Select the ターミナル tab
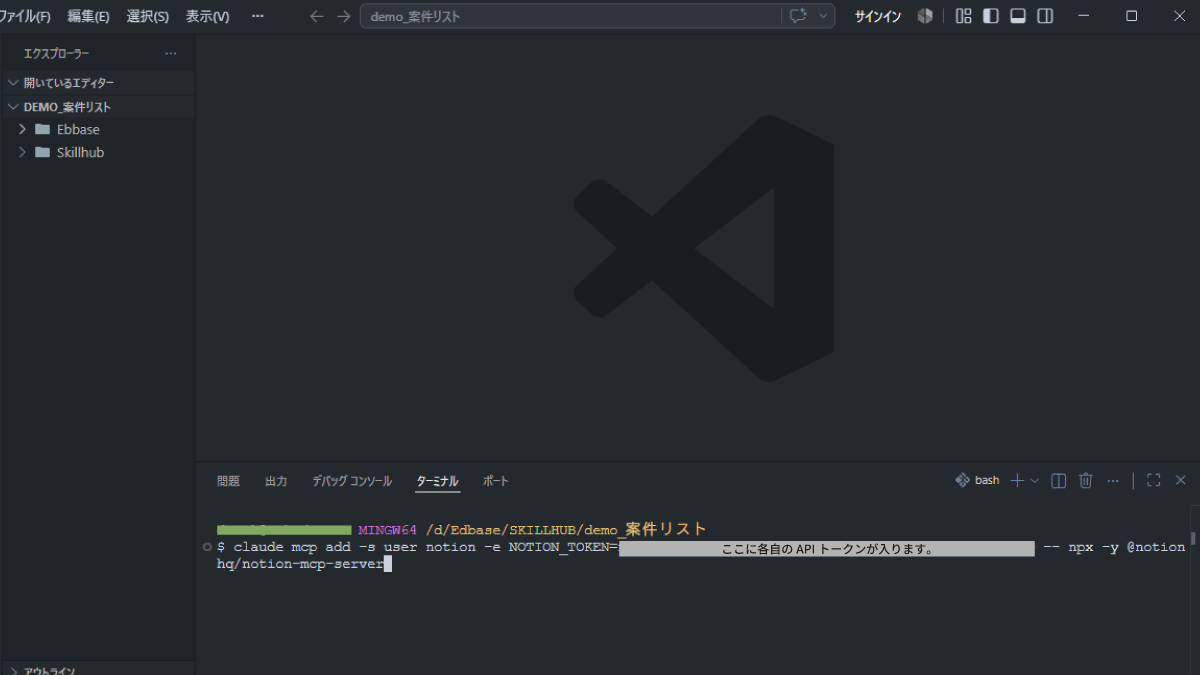1200x675 pixels. (x=438, y=481)
